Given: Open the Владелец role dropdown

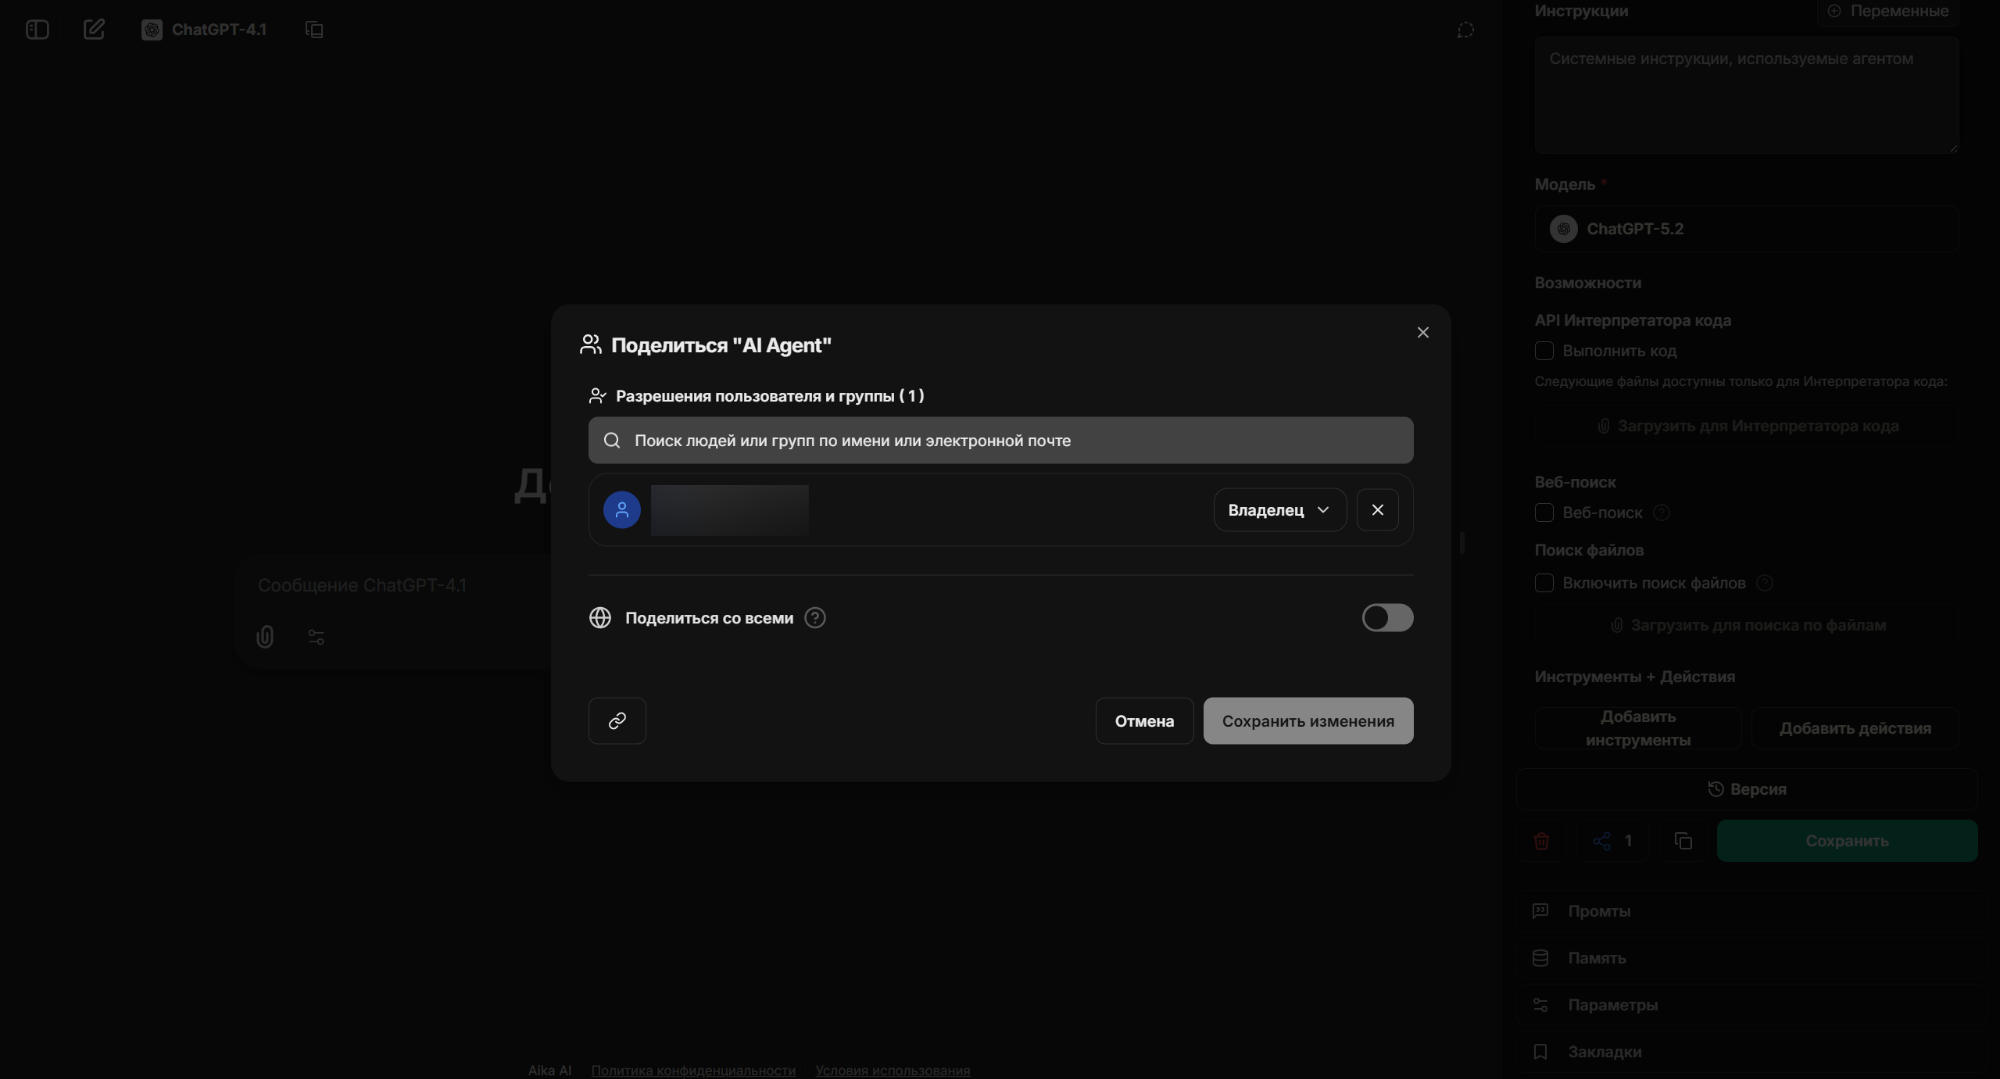Looking at the screenshot, I should coord(1279,510).
